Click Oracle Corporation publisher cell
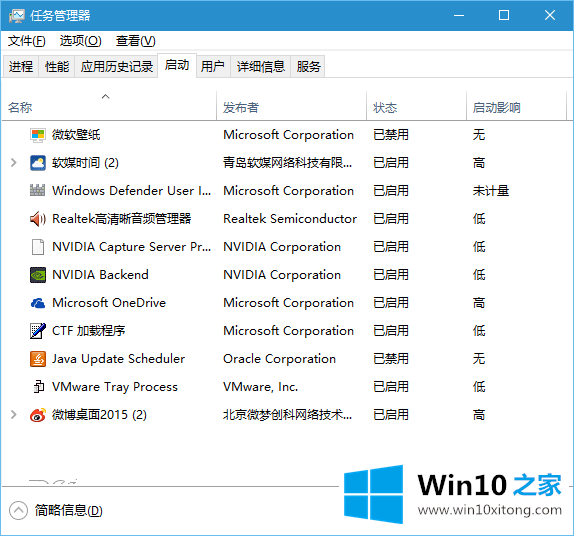 point(279,359)
